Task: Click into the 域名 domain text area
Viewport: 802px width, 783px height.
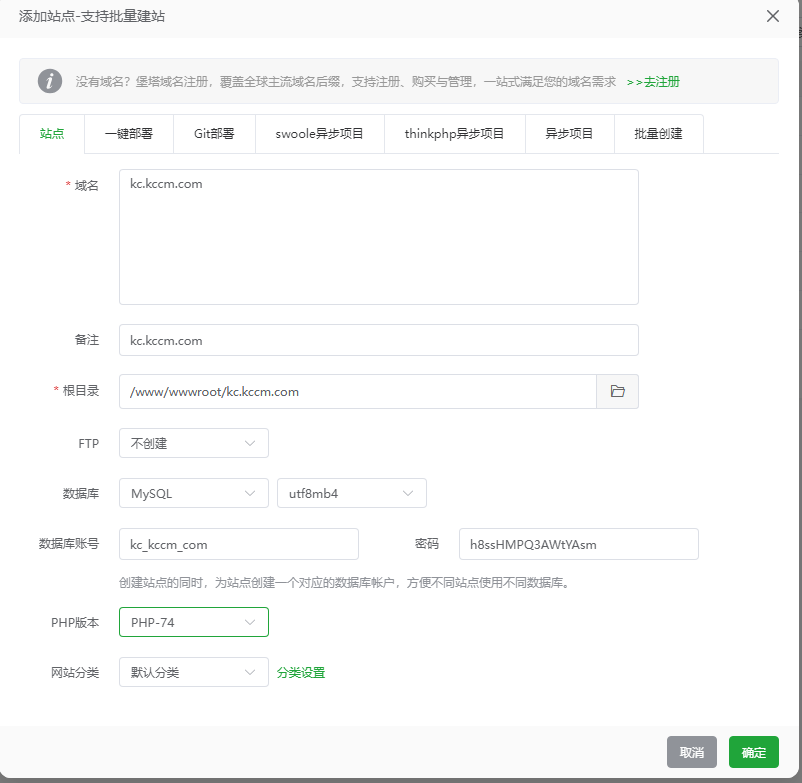Action: click(379, 237)
